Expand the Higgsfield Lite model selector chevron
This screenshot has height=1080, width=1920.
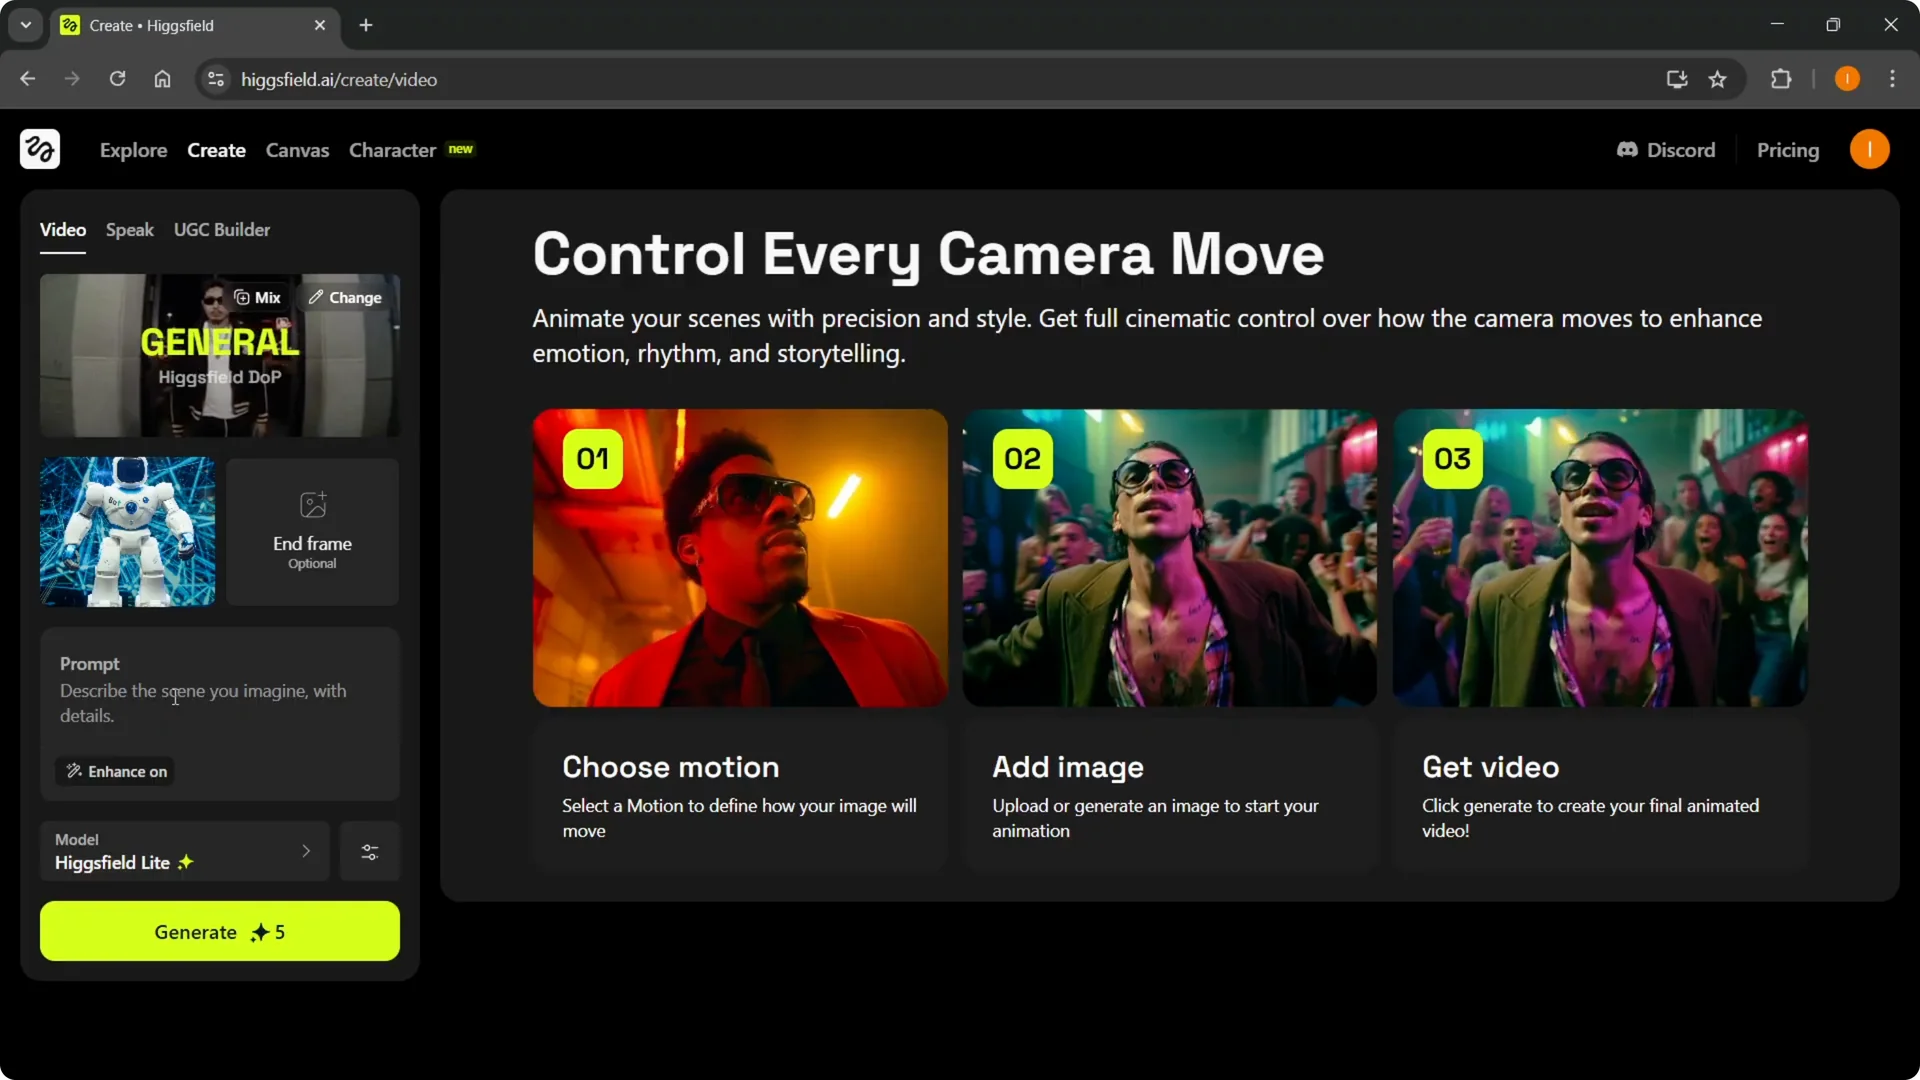pos(306,851)
